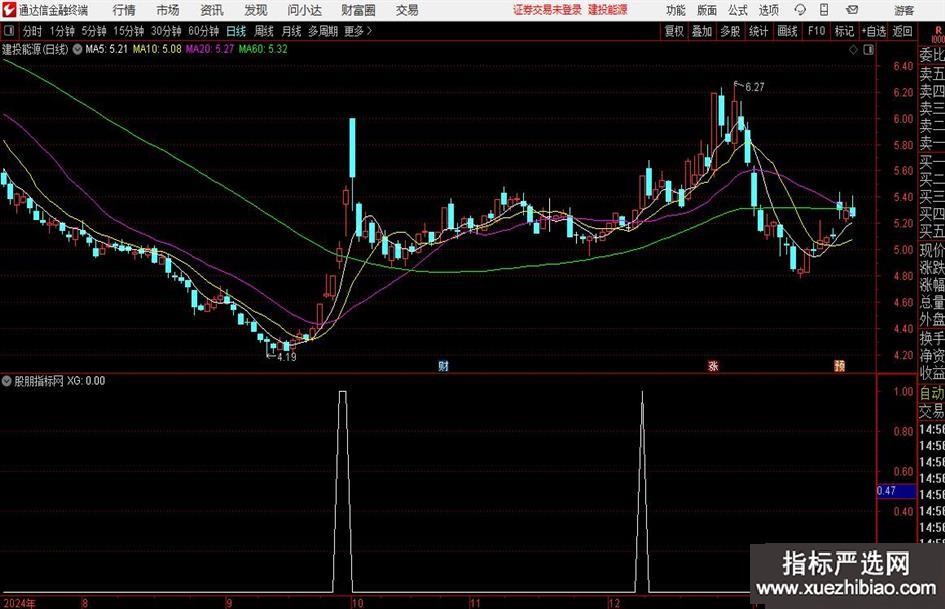Click the 自动 button in right panel
The width and height of the screenshot is (945, 609).
pyautogui.click(x=932, y=393)
